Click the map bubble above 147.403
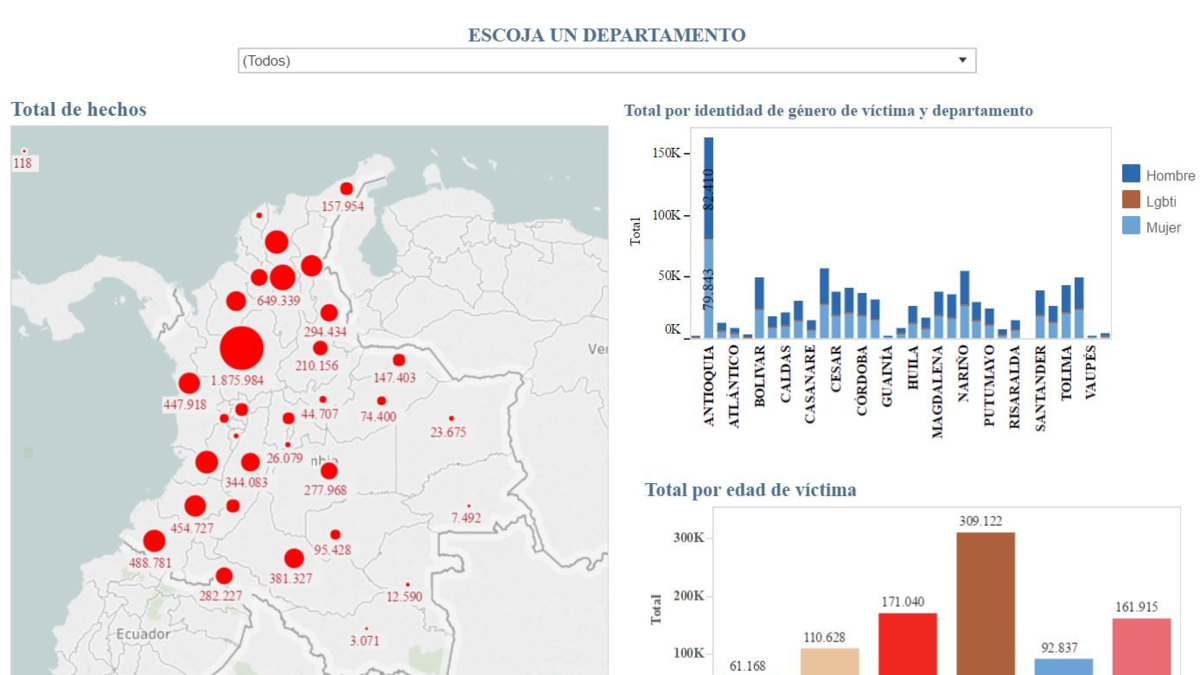 click(399, 360)
